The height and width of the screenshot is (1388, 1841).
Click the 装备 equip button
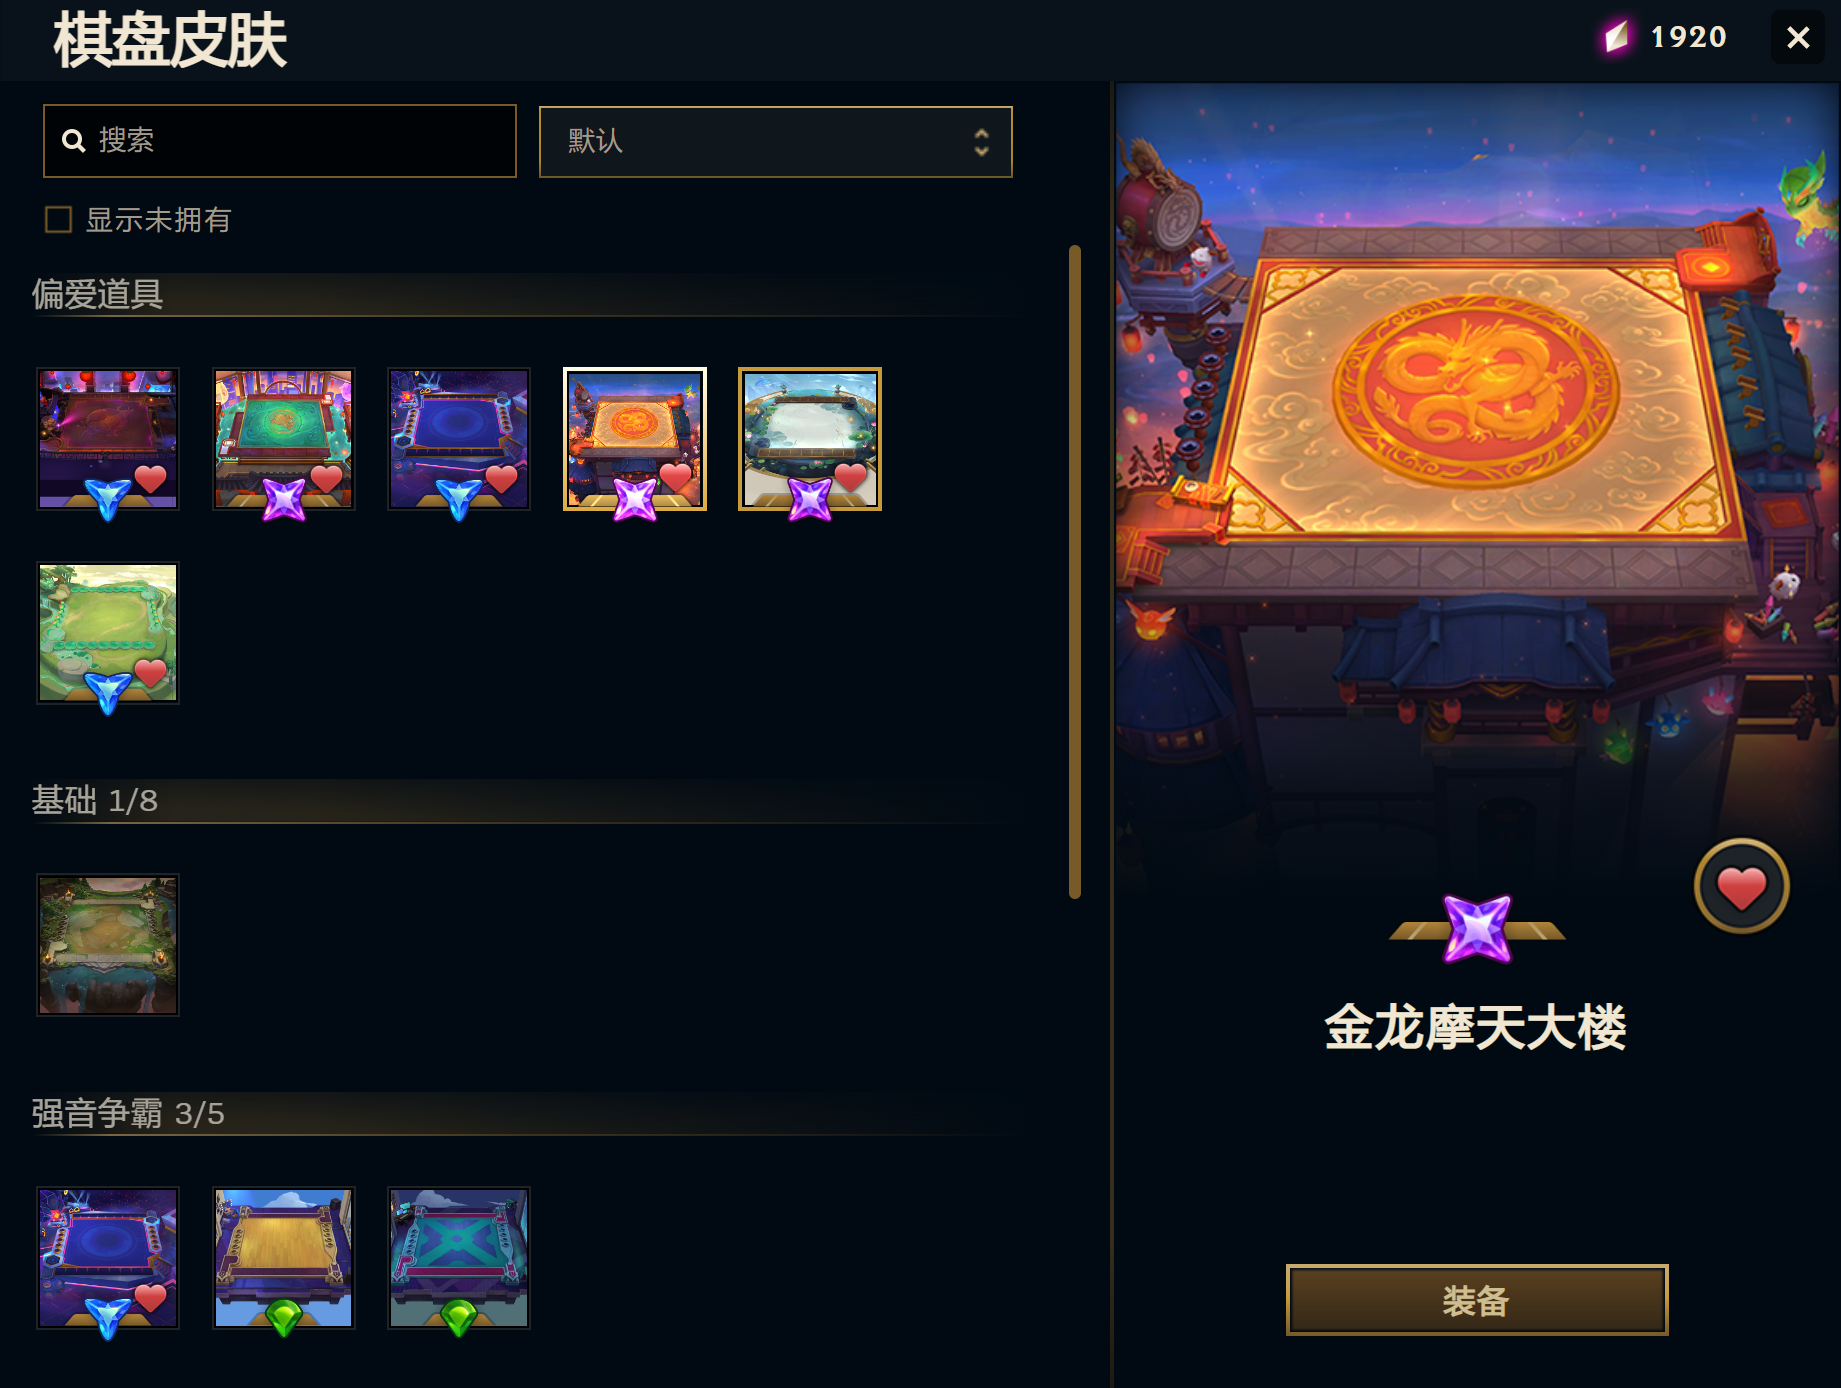point(1476,1300)
